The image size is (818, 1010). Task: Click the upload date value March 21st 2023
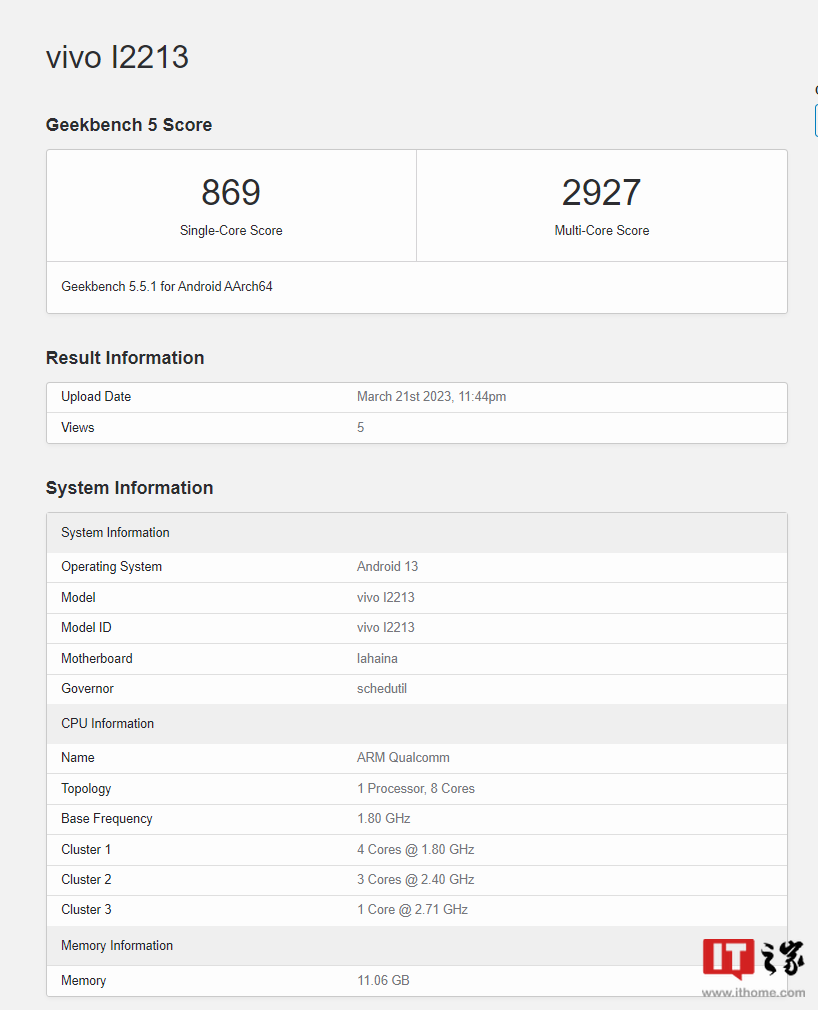click(431, 397)
